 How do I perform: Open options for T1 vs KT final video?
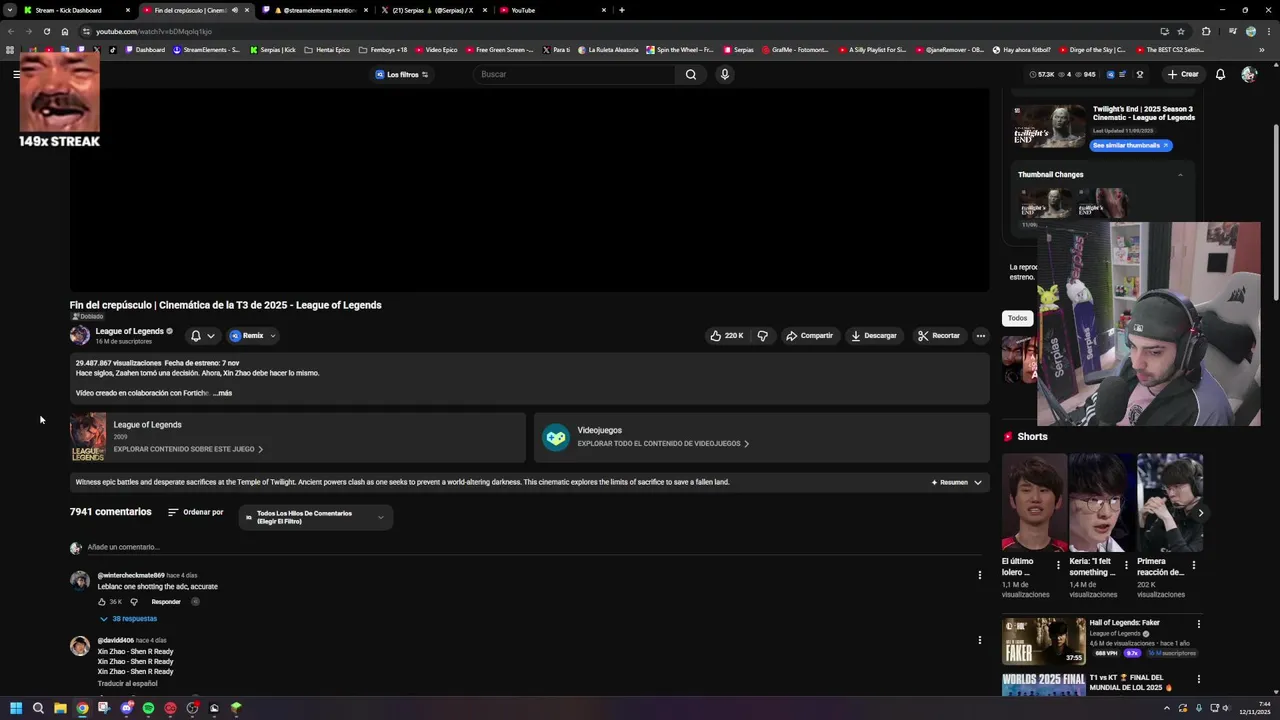[x=1198, y=679]
